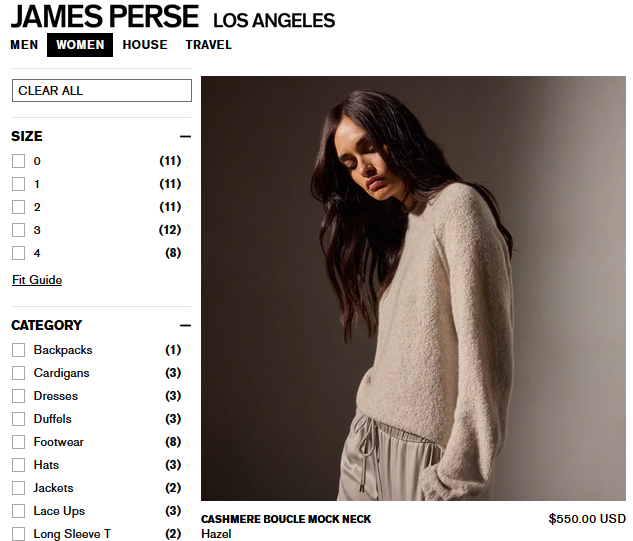Click the James Perse Los Angeles logo
Screen dimensions: 633x541
173,17
